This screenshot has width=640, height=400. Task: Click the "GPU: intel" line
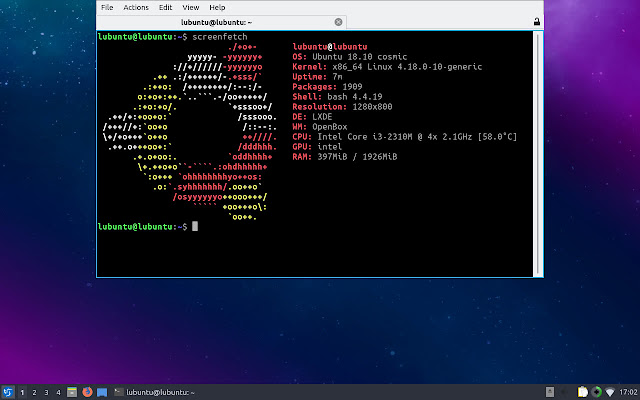click(317, 147)
